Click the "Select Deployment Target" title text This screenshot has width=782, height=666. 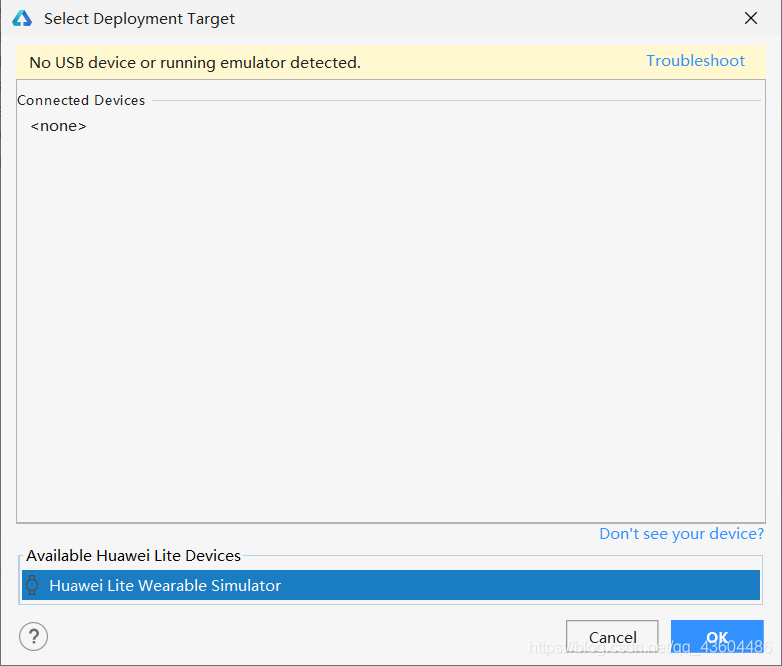[140, 19]
